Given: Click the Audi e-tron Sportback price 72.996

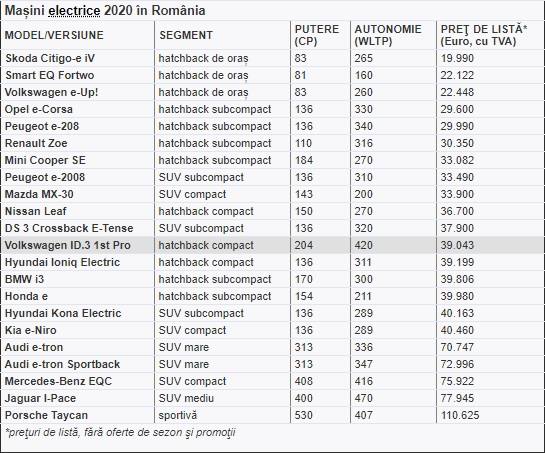Looking at the screenshot, I should point(457,364).
